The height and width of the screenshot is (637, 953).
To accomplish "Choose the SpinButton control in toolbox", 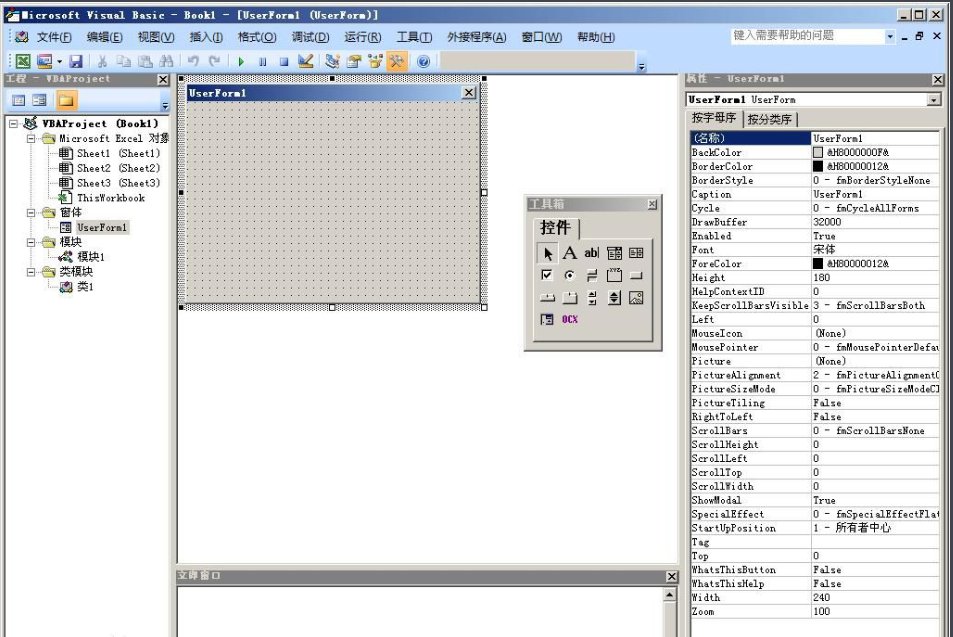I will tap(614, 298).
